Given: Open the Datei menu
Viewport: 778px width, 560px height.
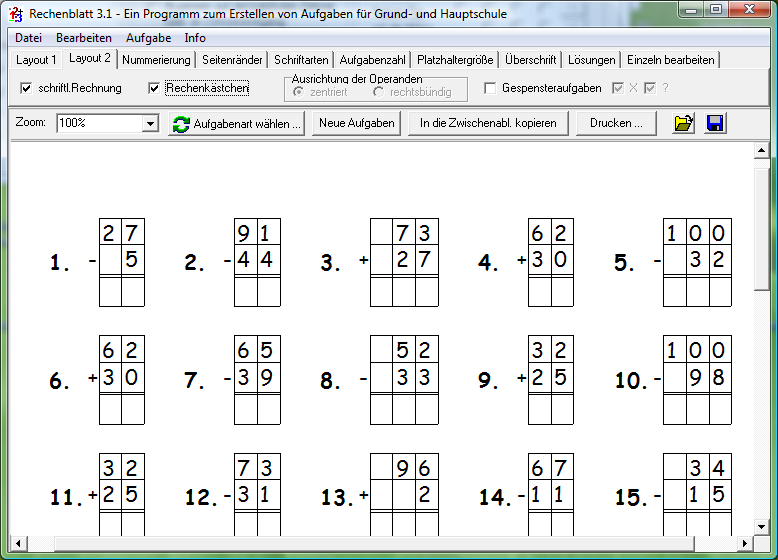Looking at the screenshot, I should coord(29,38).
